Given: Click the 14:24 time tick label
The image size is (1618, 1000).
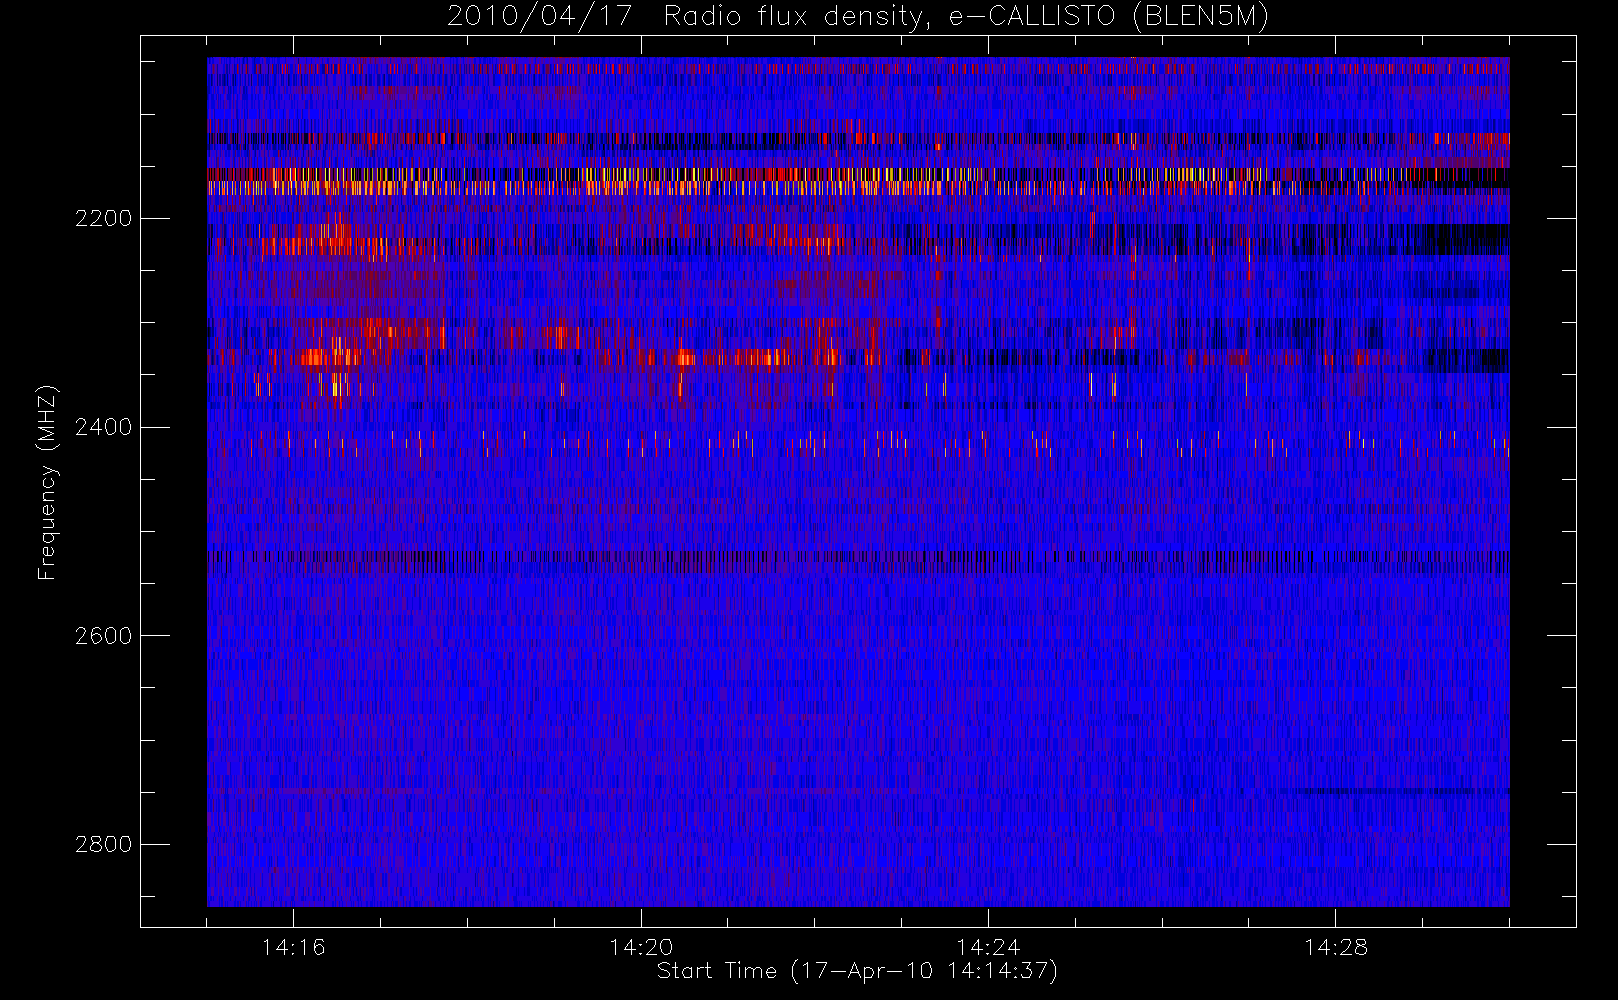Looking at the screenshot, I should point(988,947).
